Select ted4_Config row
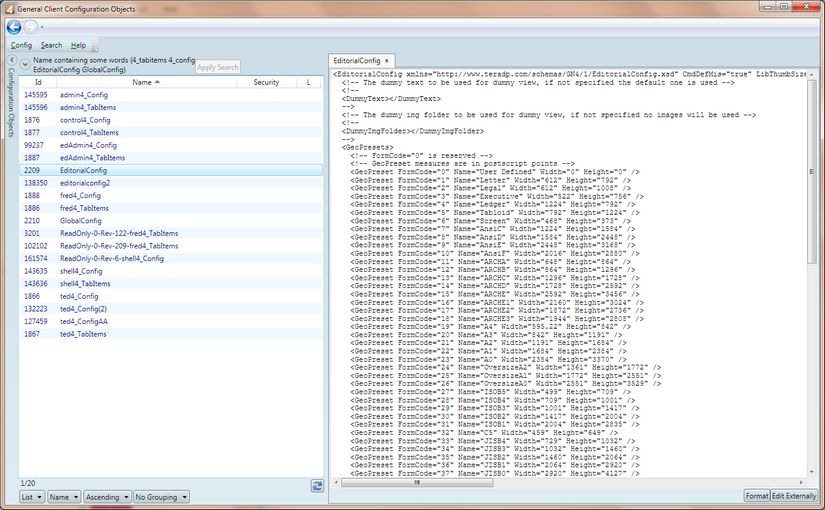This screenshot has height=510, width=825. point(171,296)
